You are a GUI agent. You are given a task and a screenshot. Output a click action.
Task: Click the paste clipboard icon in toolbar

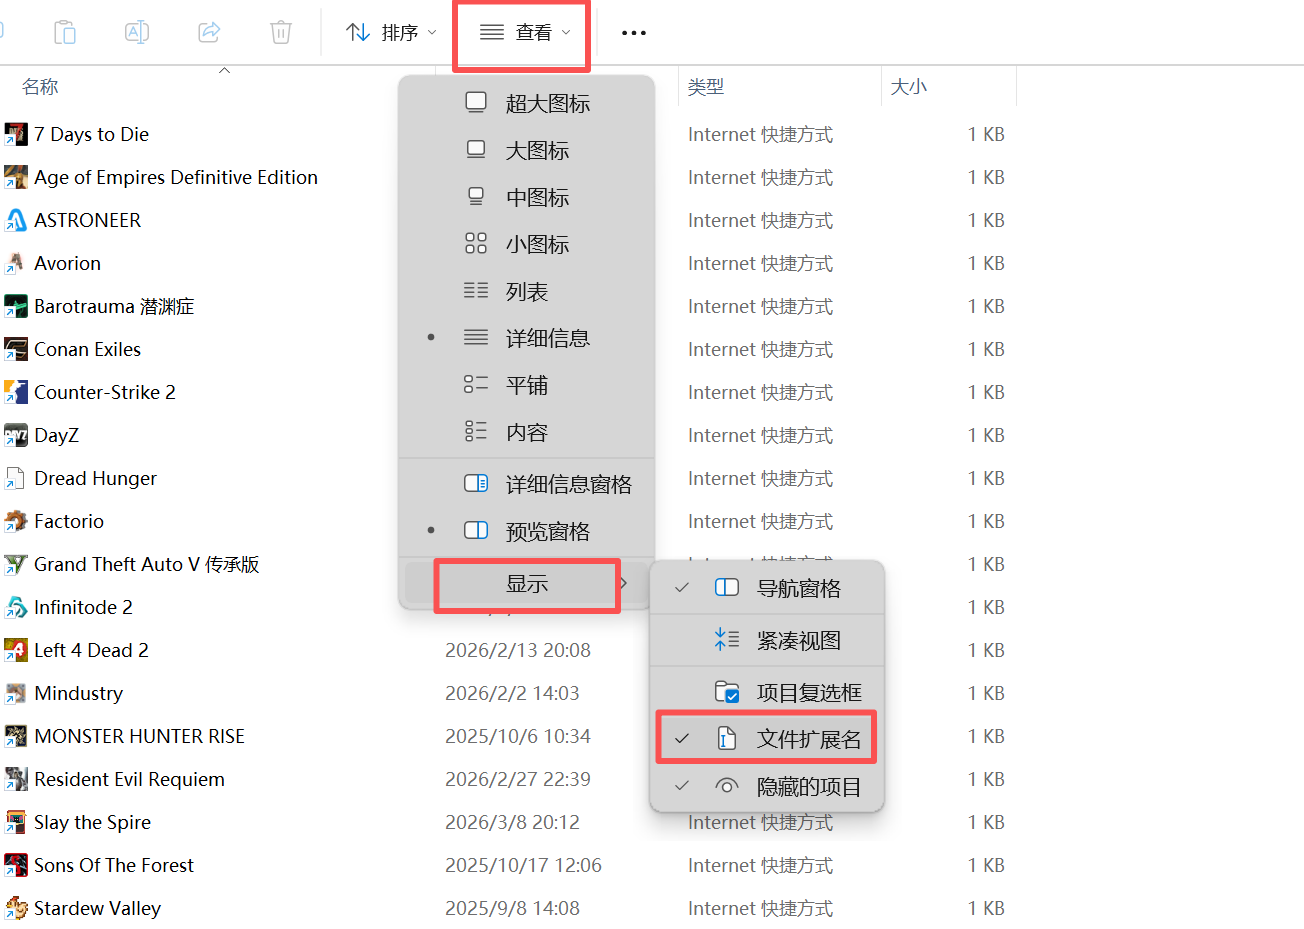(x=65, y=32)
